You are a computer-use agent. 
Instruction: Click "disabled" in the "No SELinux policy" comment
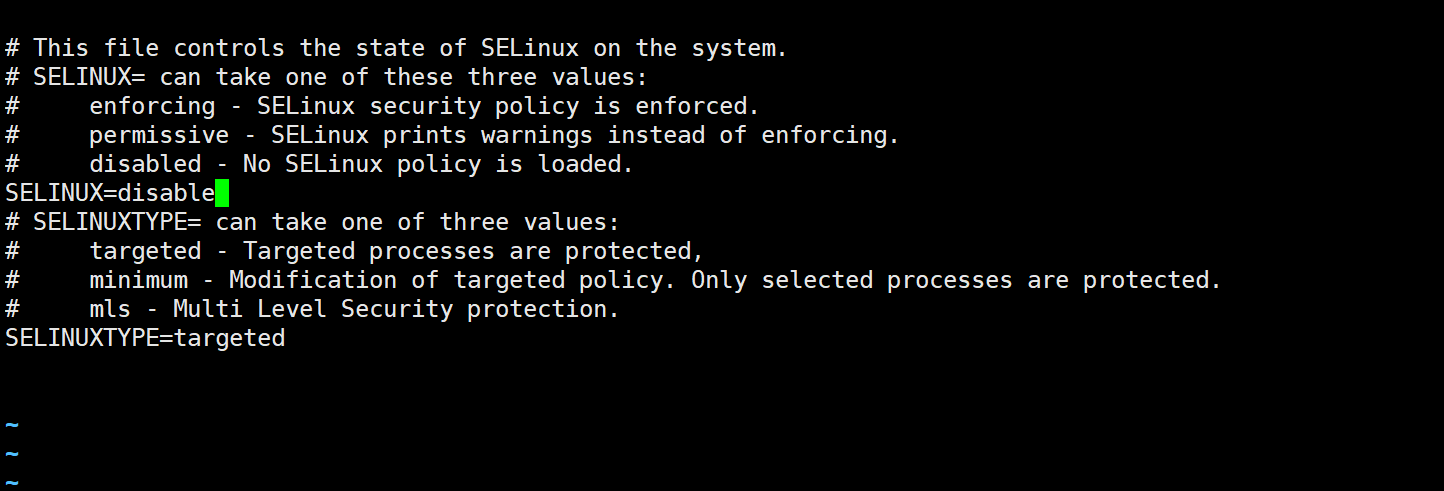[x=145, y=164]
